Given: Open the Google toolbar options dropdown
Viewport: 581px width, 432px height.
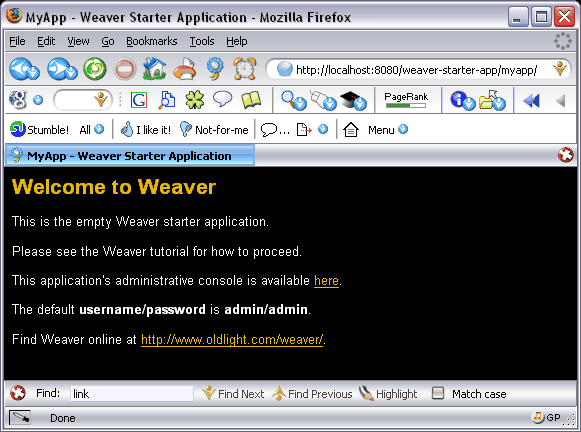Looking at the screenshot, I should 38,100.
